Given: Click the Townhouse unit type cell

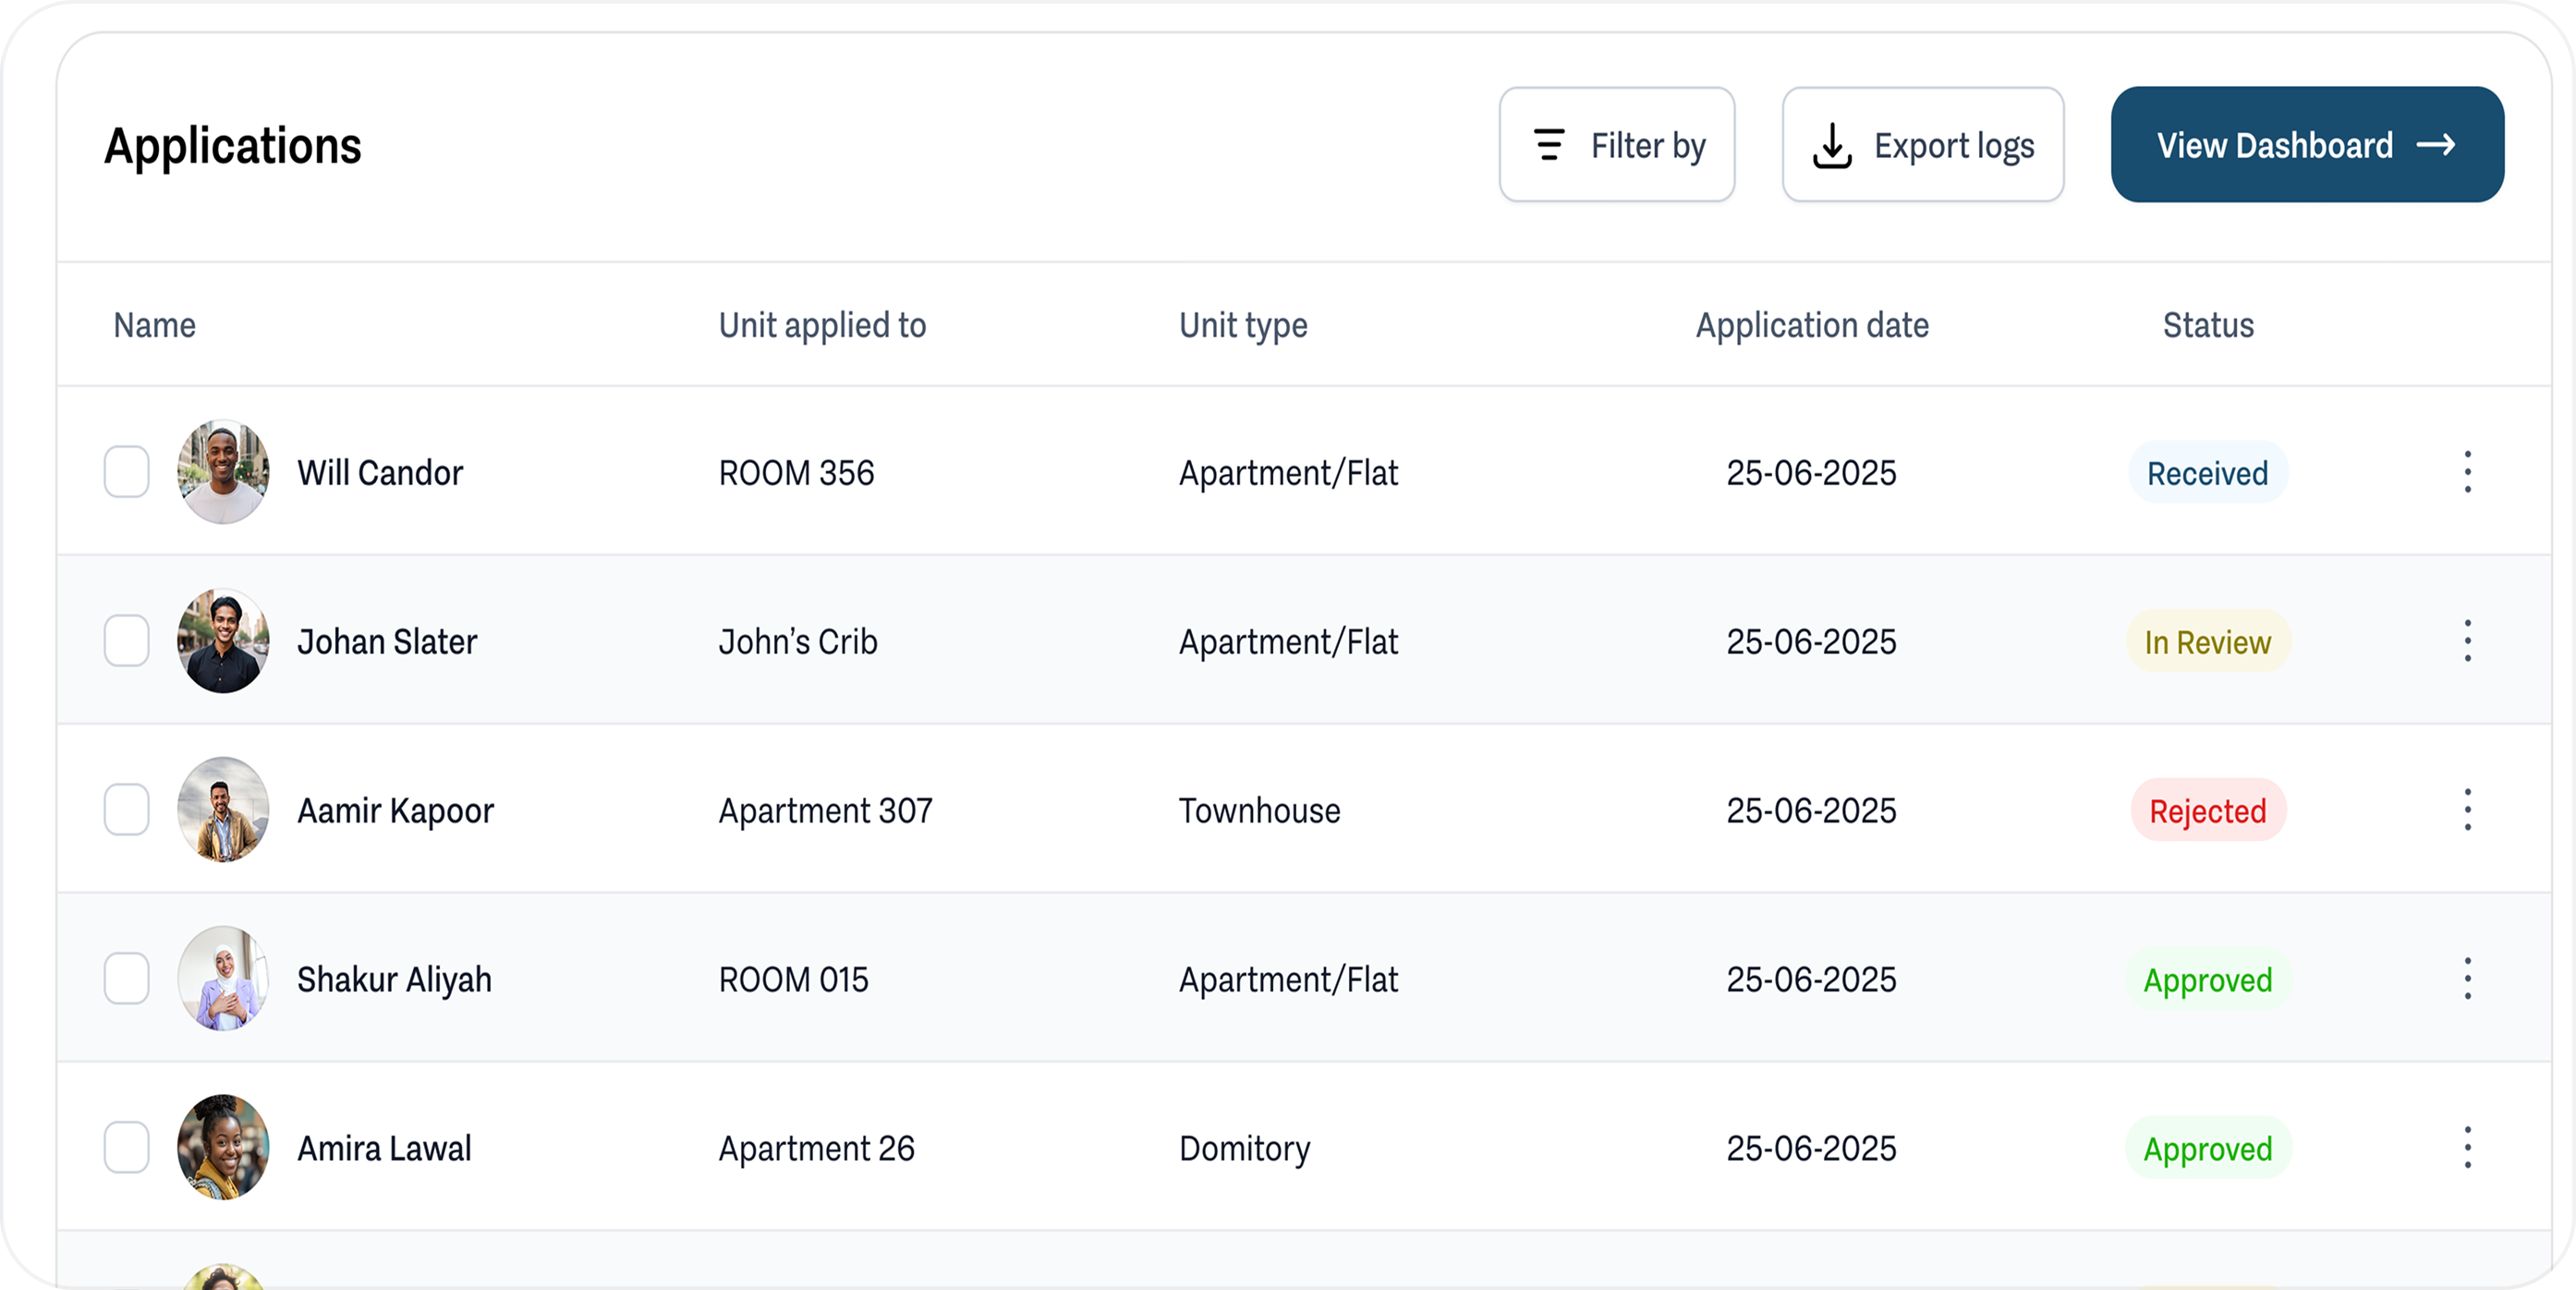Looking at the screenshot, I should click(1259, 811).
